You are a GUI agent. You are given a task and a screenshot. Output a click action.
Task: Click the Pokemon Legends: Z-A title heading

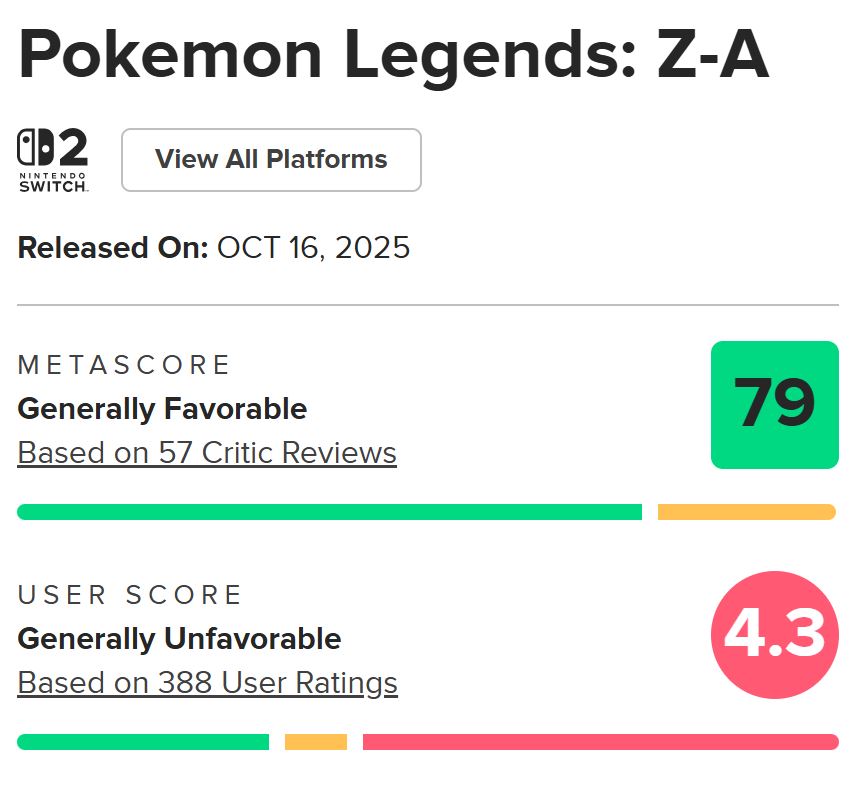click(393, 56)
